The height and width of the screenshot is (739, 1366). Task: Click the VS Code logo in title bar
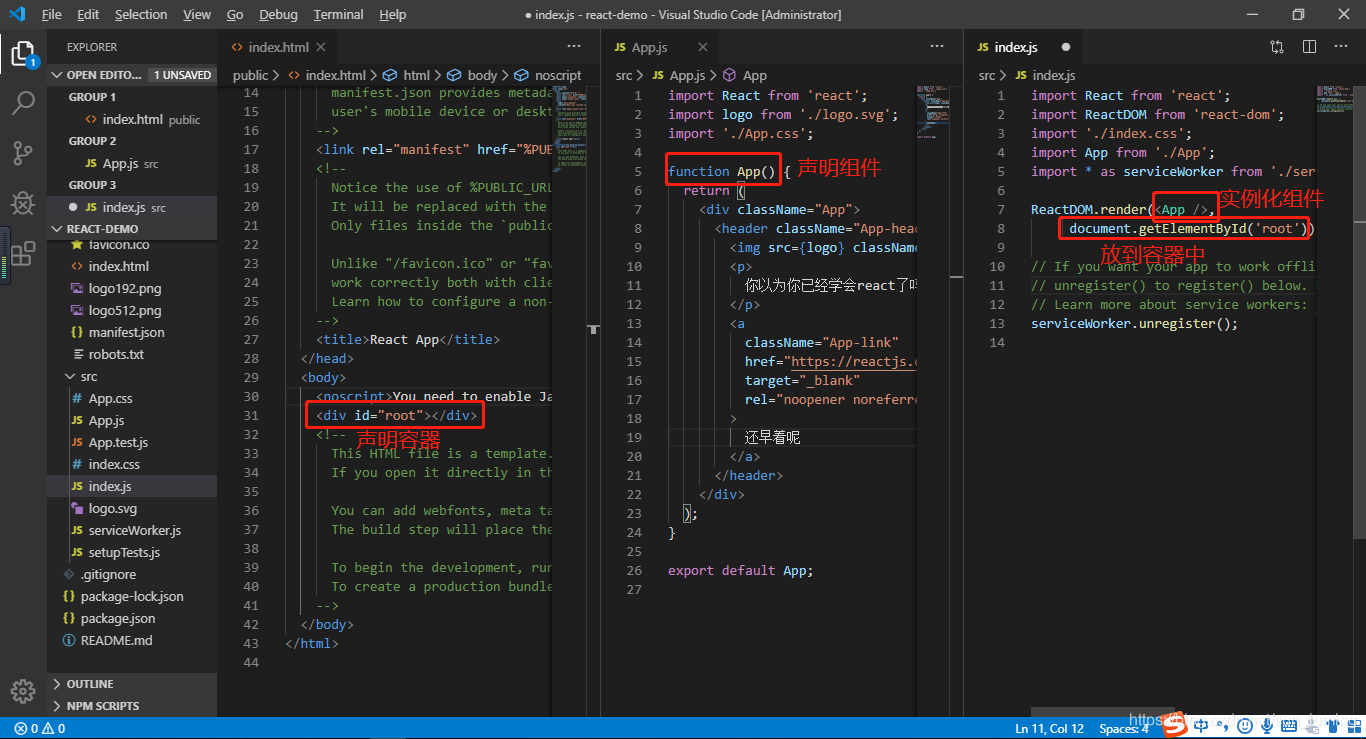click(x=16, y=14)
